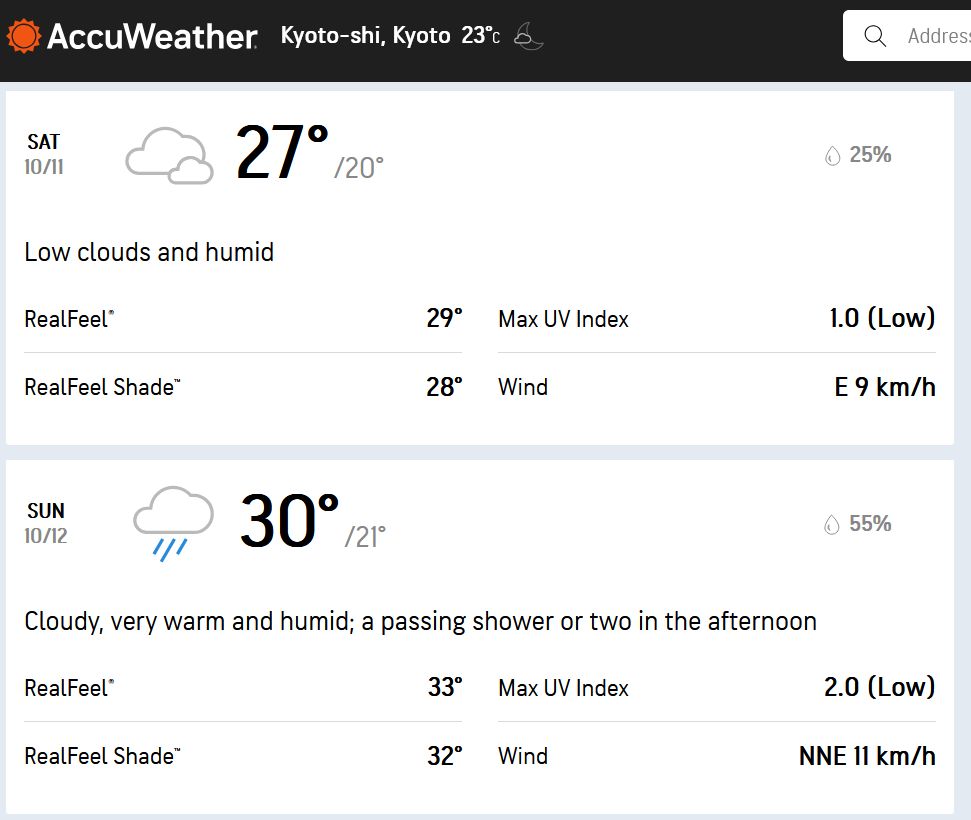Click Sunday's NNE 11 km/h wind reading

point(867,756)
